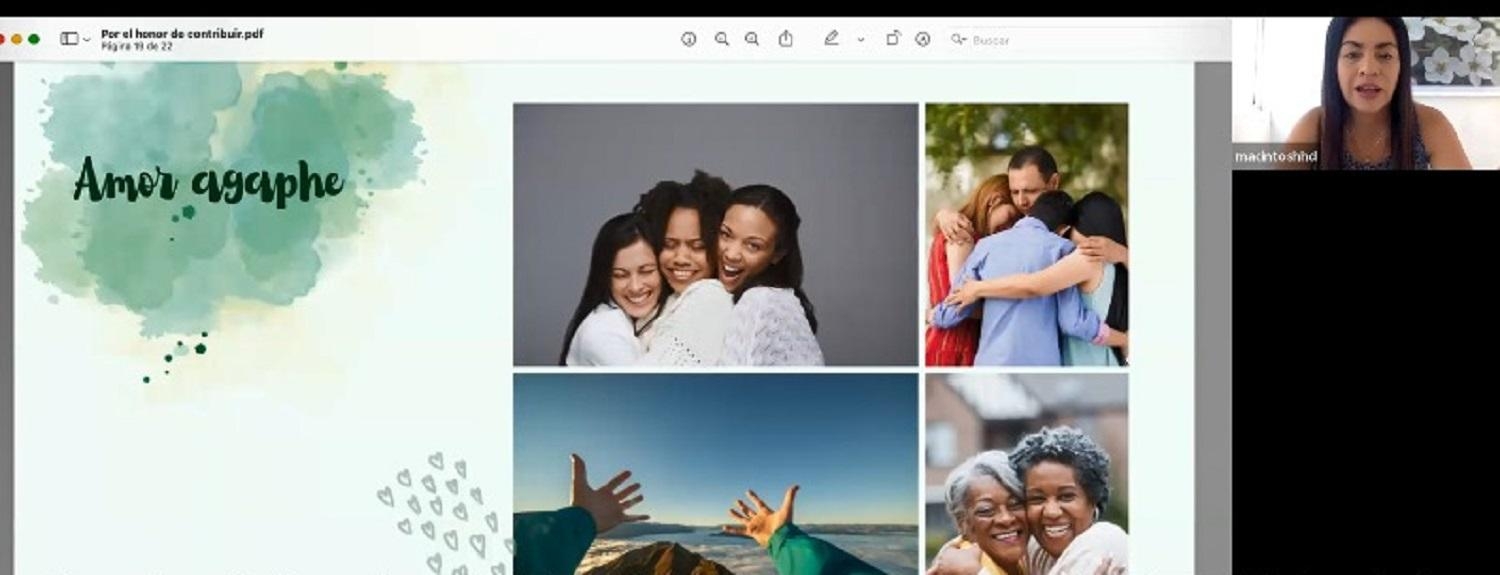The height and width of the screenshot is (575, 1500).
Task: Click the green full-screen window button
Action: pyautogui.click(x=34, y=39)
